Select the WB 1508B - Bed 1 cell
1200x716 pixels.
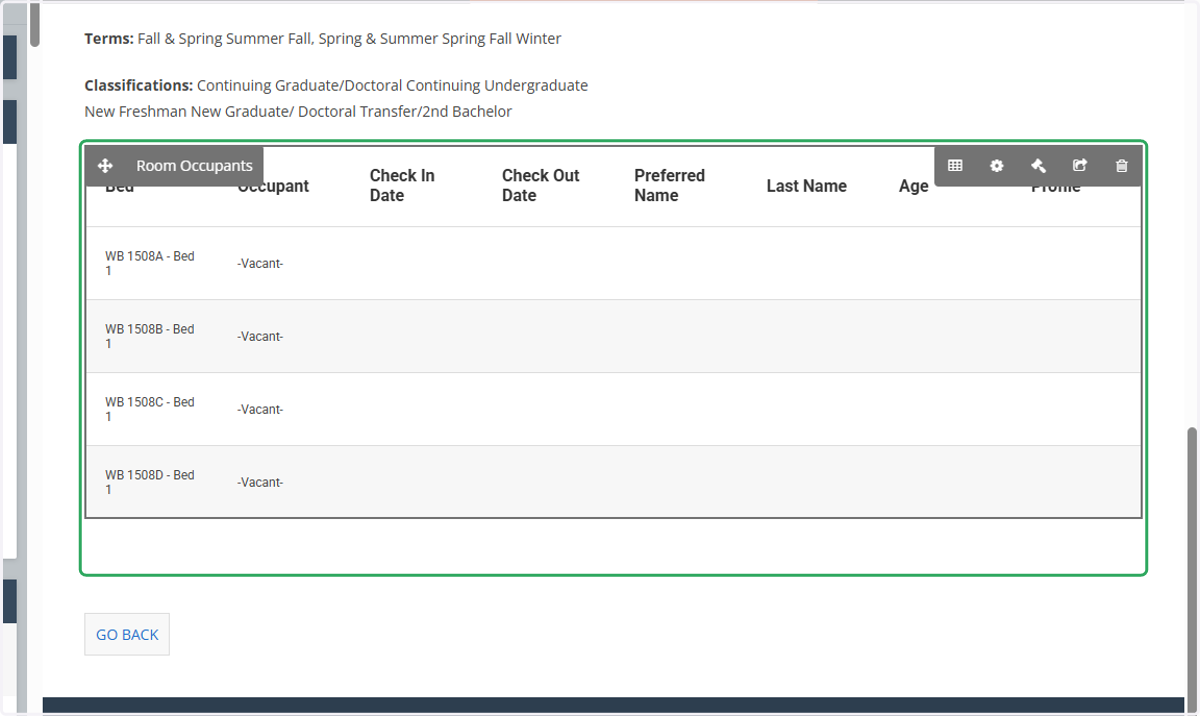coord(150,336)
